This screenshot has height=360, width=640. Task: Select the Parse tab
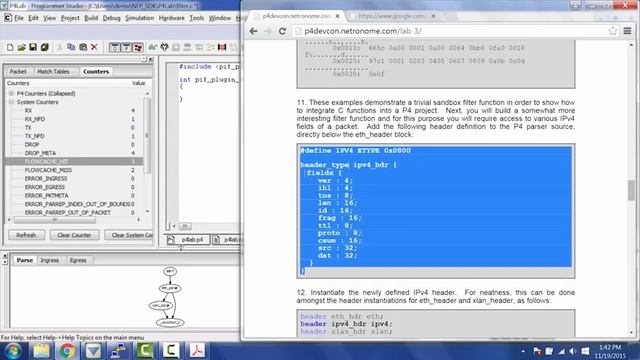[24, 260]
